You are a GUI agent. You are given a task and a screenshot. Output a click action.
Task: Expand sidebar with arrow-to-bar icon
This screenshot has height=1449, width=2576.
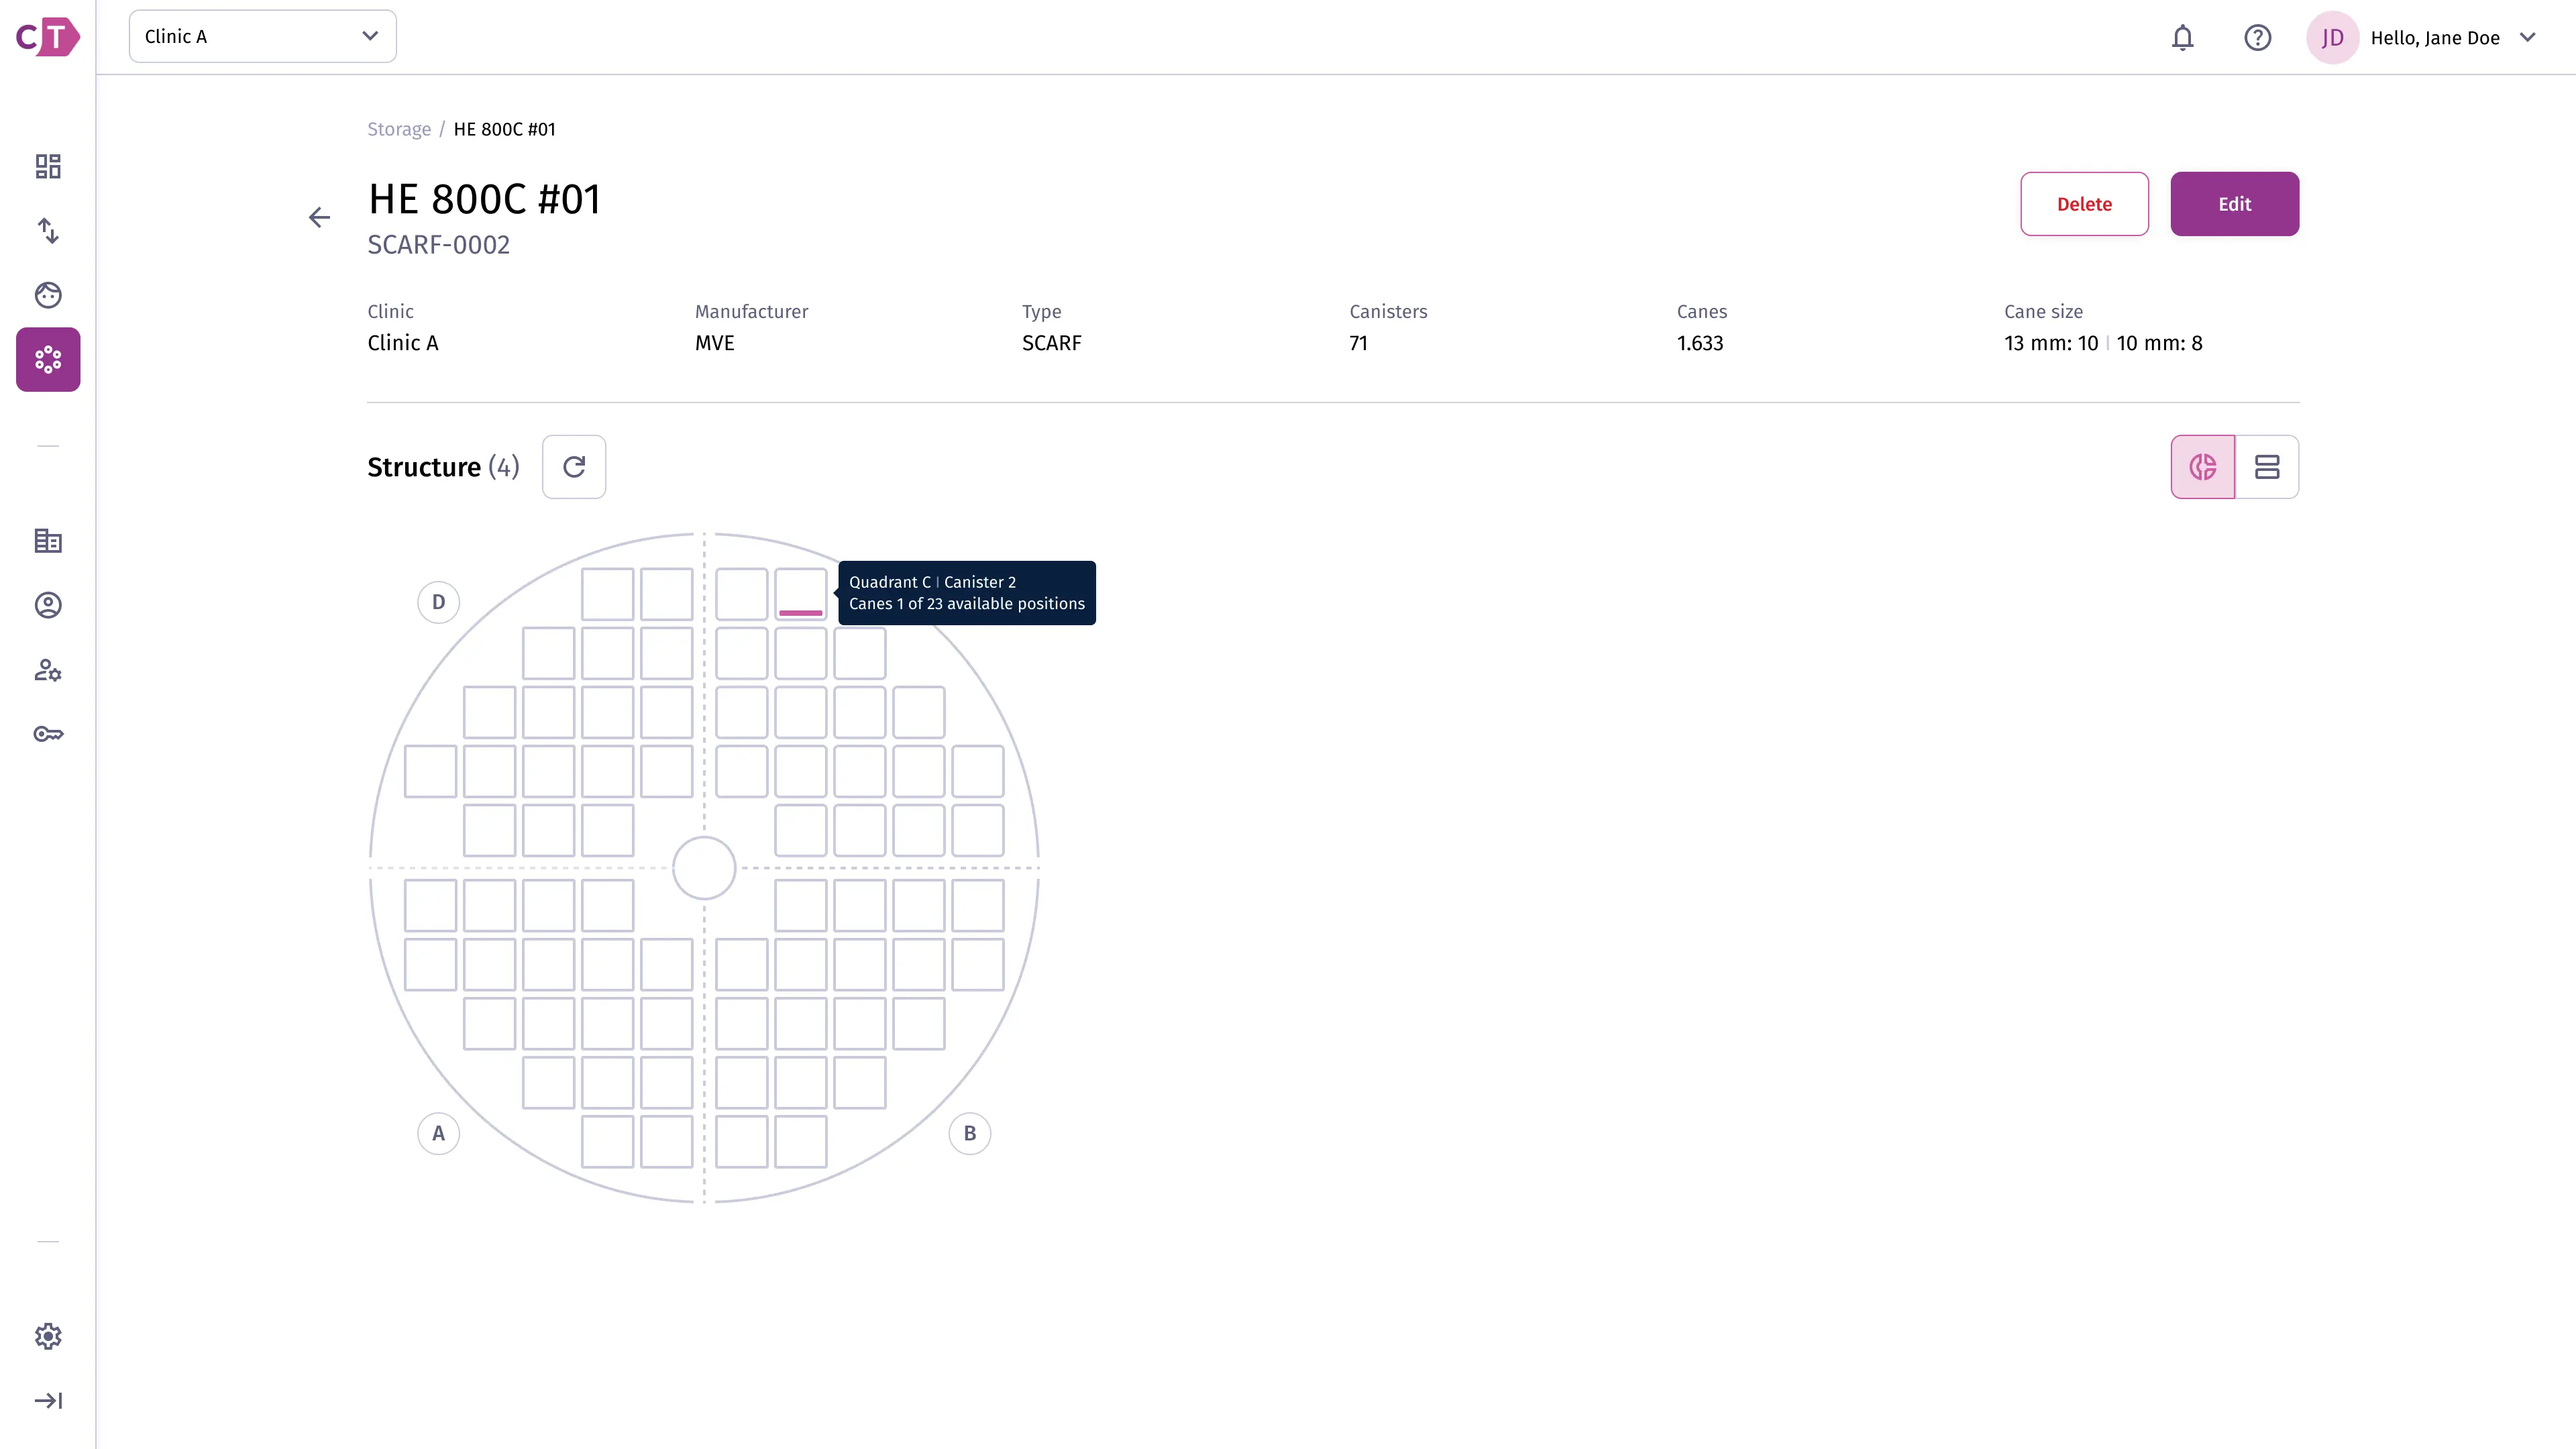coord(48,1400)
